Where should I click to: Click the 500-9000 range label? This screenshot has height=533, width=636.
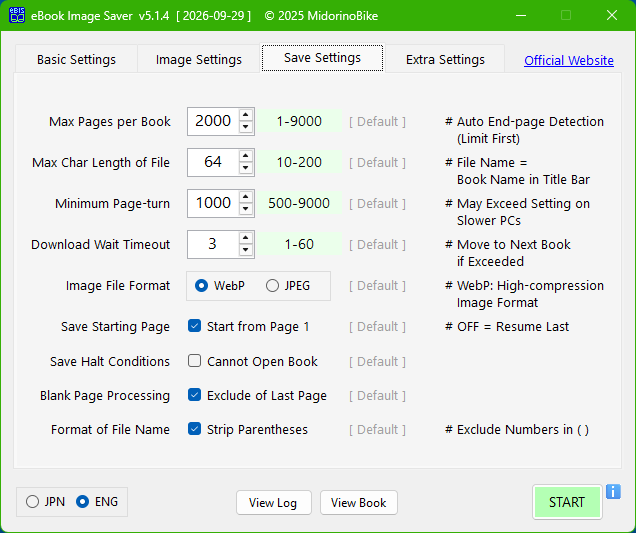pyautogui.click(x=299, y=203)
